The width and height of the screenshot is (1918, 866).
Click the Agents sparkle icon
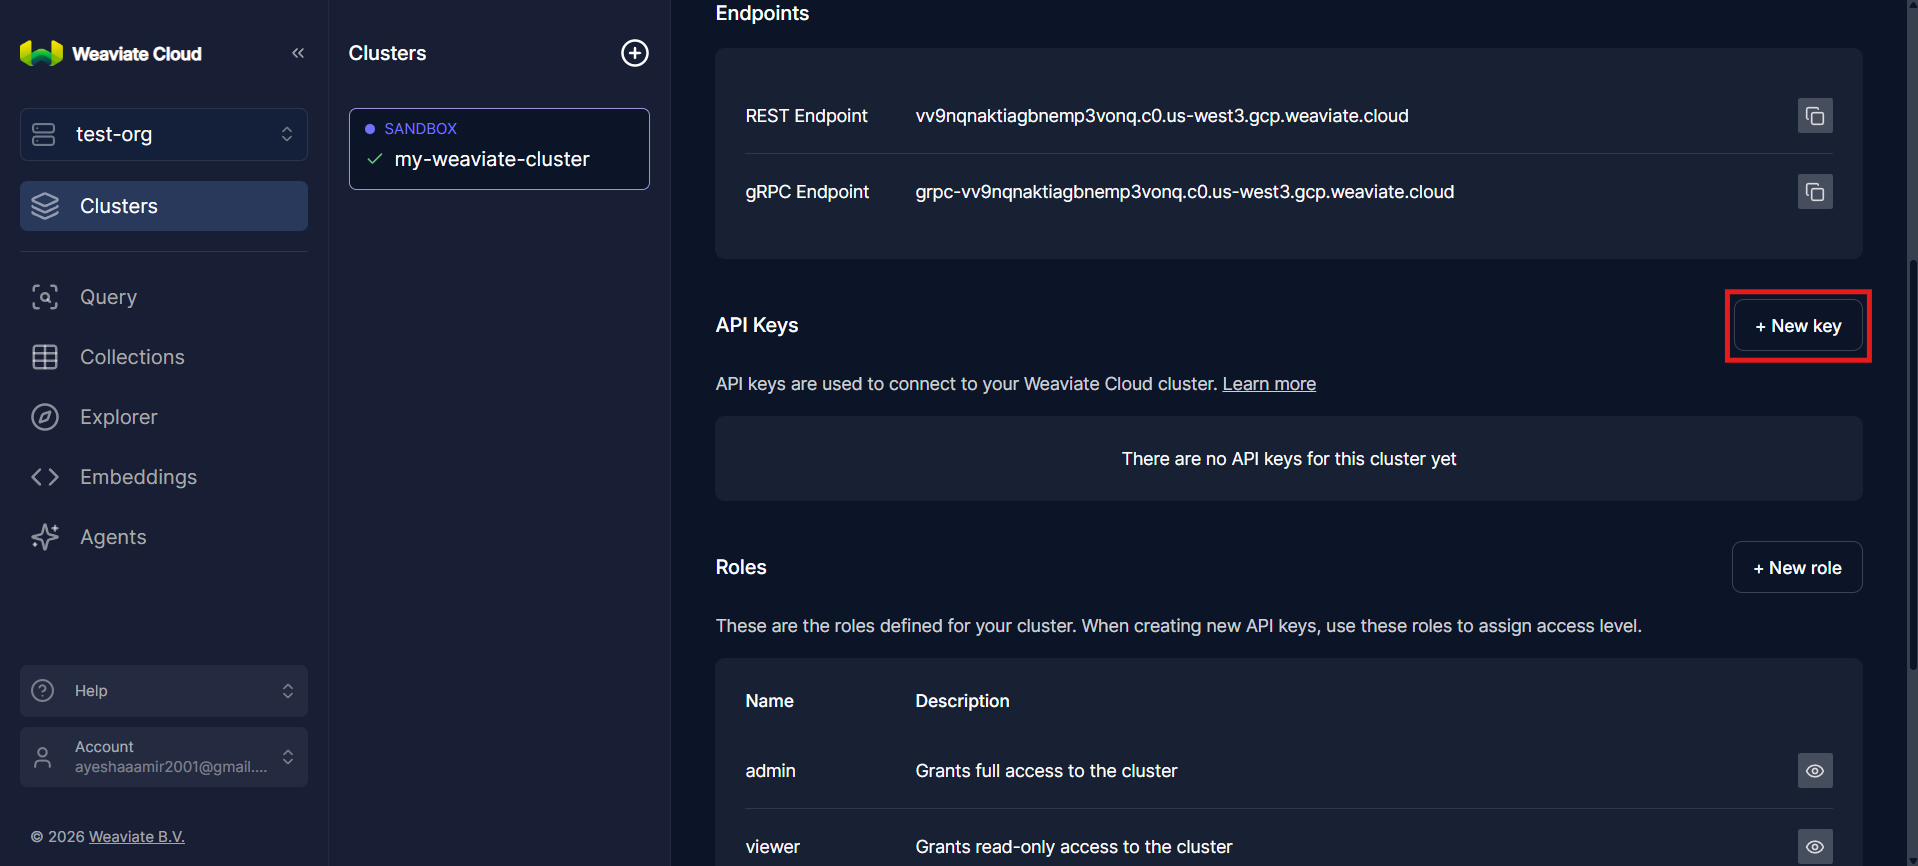[45, 537]
